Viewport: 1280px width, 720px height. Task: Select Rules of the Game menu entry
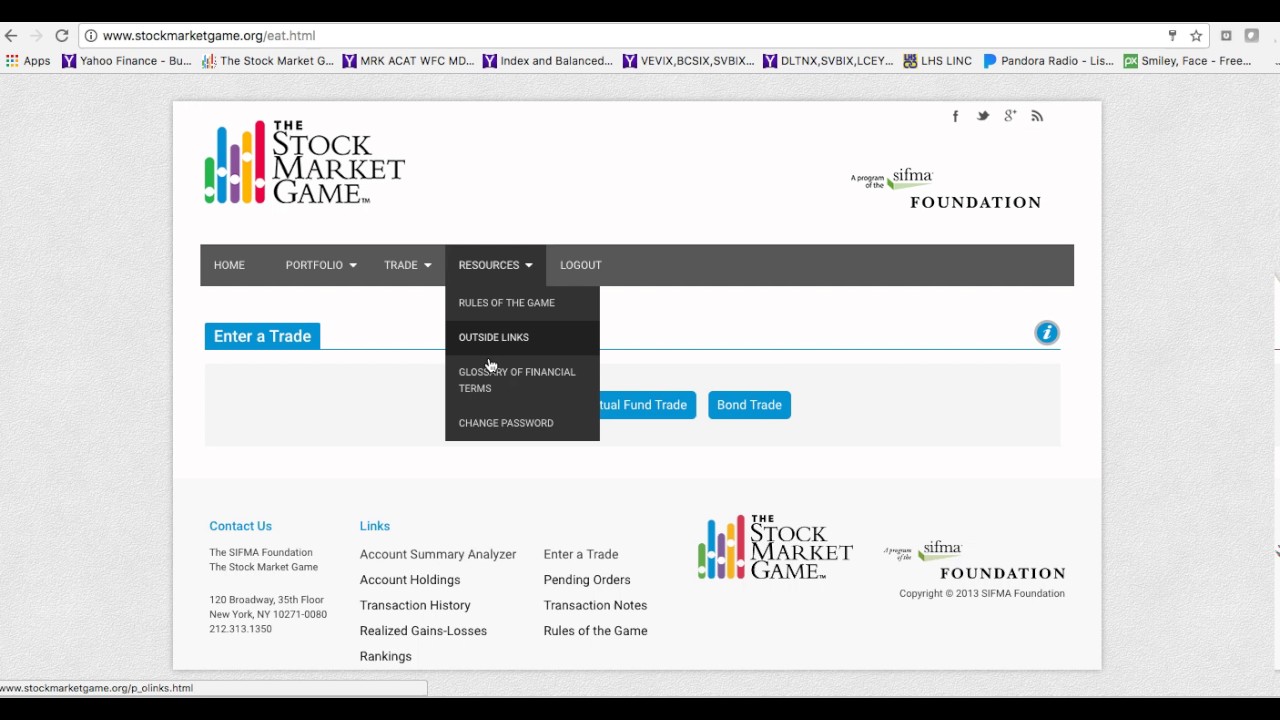tap(522, 303)
